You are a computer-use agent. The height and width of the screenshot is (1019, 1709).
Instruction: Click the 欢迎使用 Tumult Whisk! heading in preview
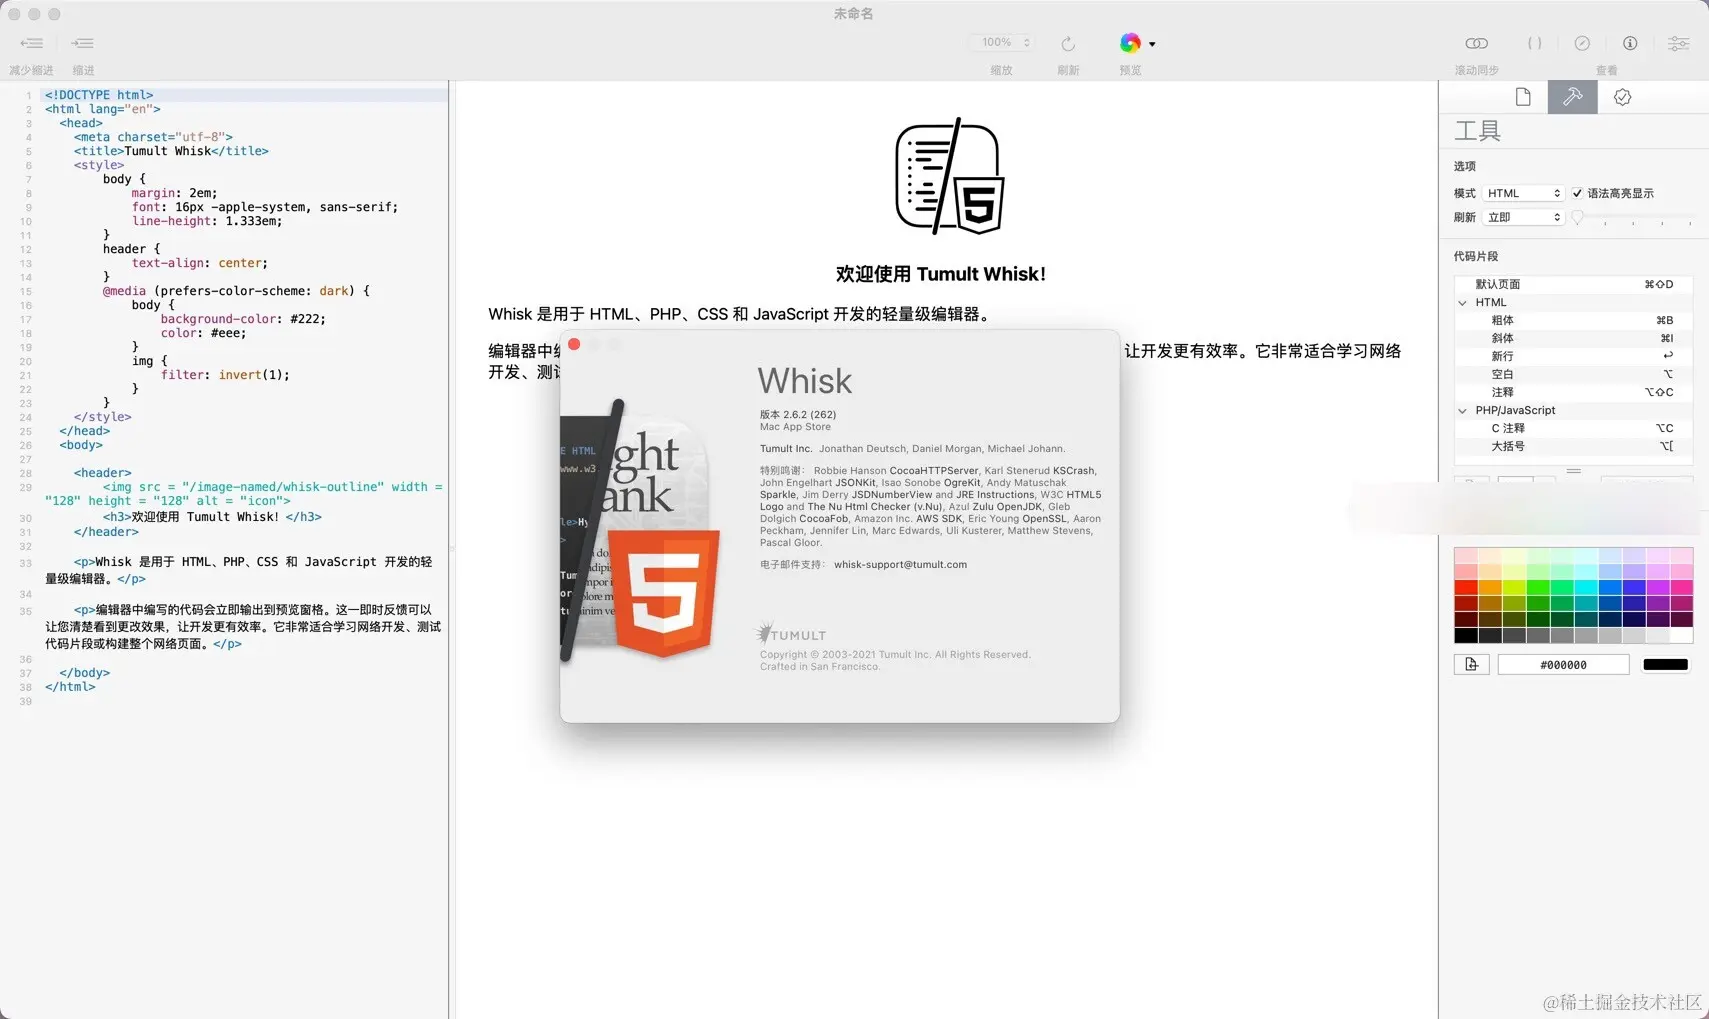[x=940, y=274]
